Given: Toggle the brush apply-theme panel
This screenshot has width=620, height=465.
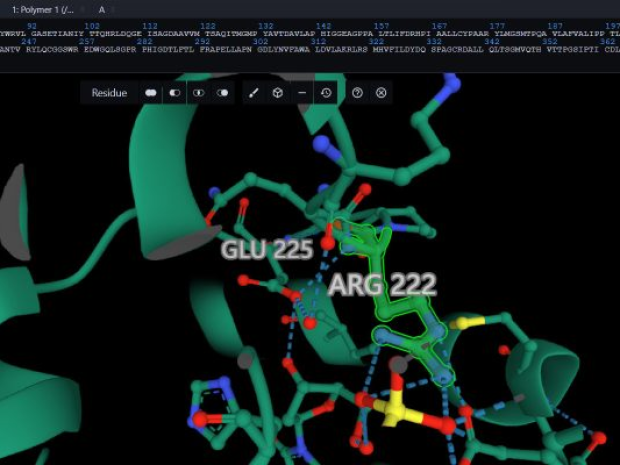Looking at the screenshot, I should coord(254,93).
